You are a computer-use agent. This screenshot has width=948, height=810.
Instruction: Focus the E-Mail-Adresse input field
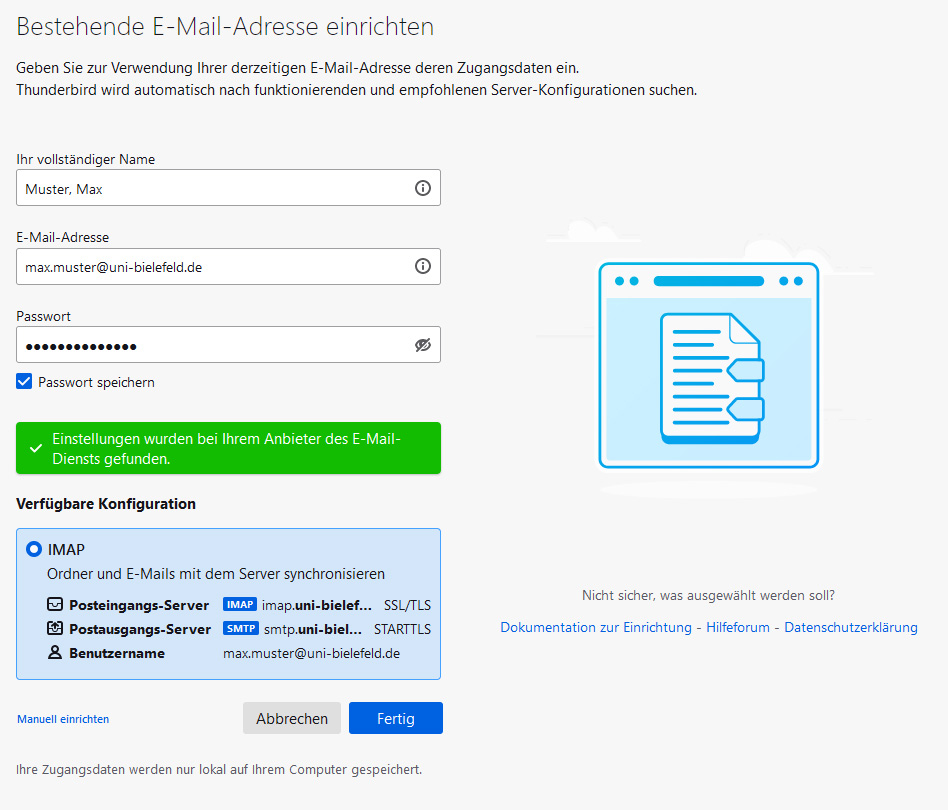click(x=210, y=267)
